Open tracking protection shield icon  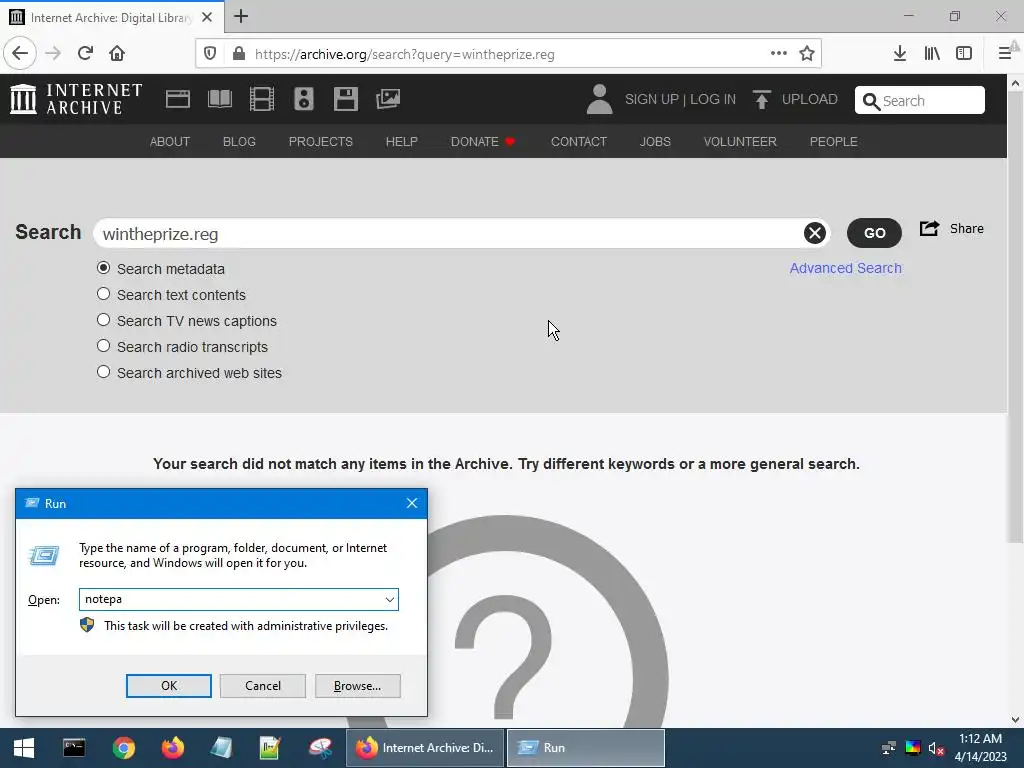tap(210, 54)
